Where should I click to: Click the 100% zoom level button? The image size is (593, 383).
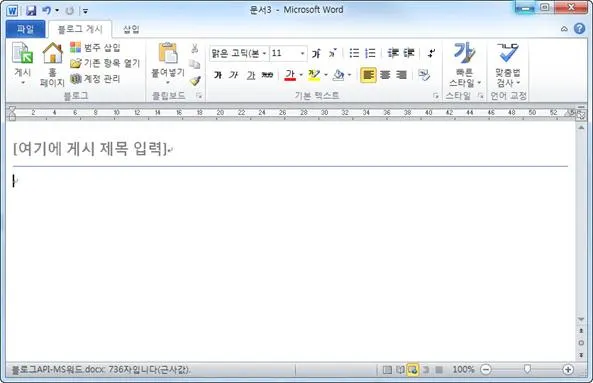pos(463,369)
